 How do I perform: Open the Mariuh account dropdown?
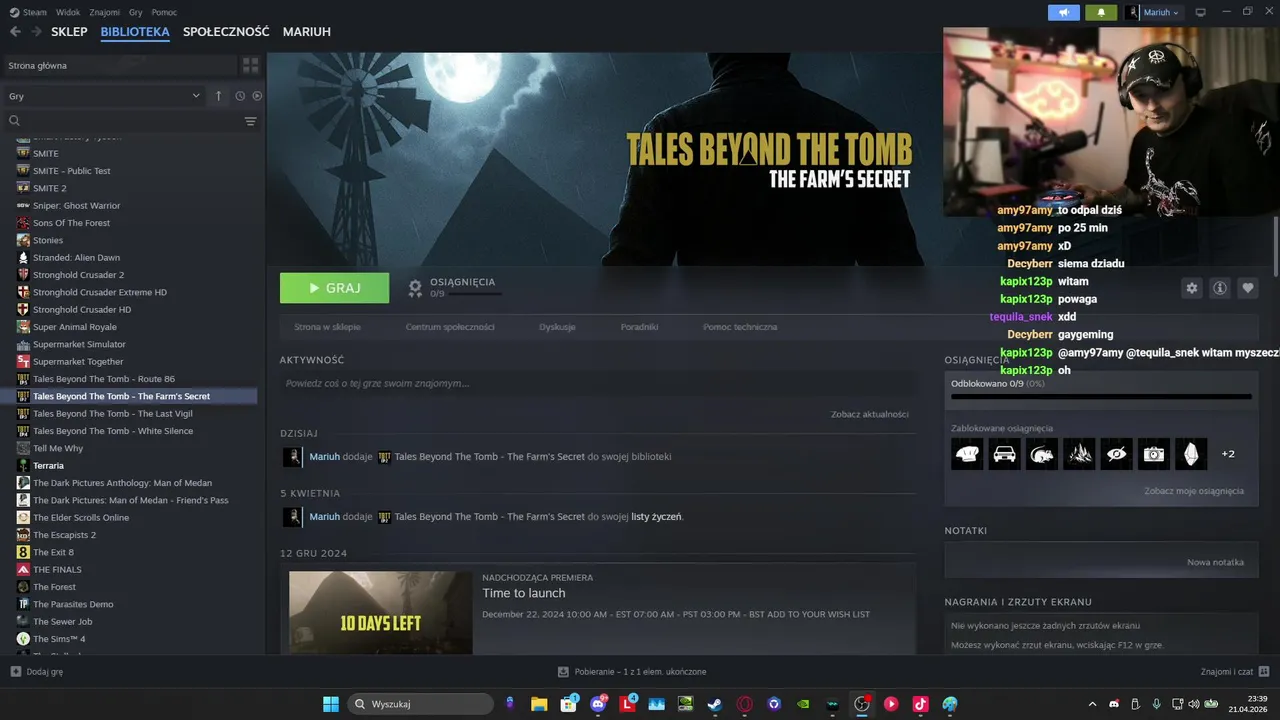(1153, 12)
